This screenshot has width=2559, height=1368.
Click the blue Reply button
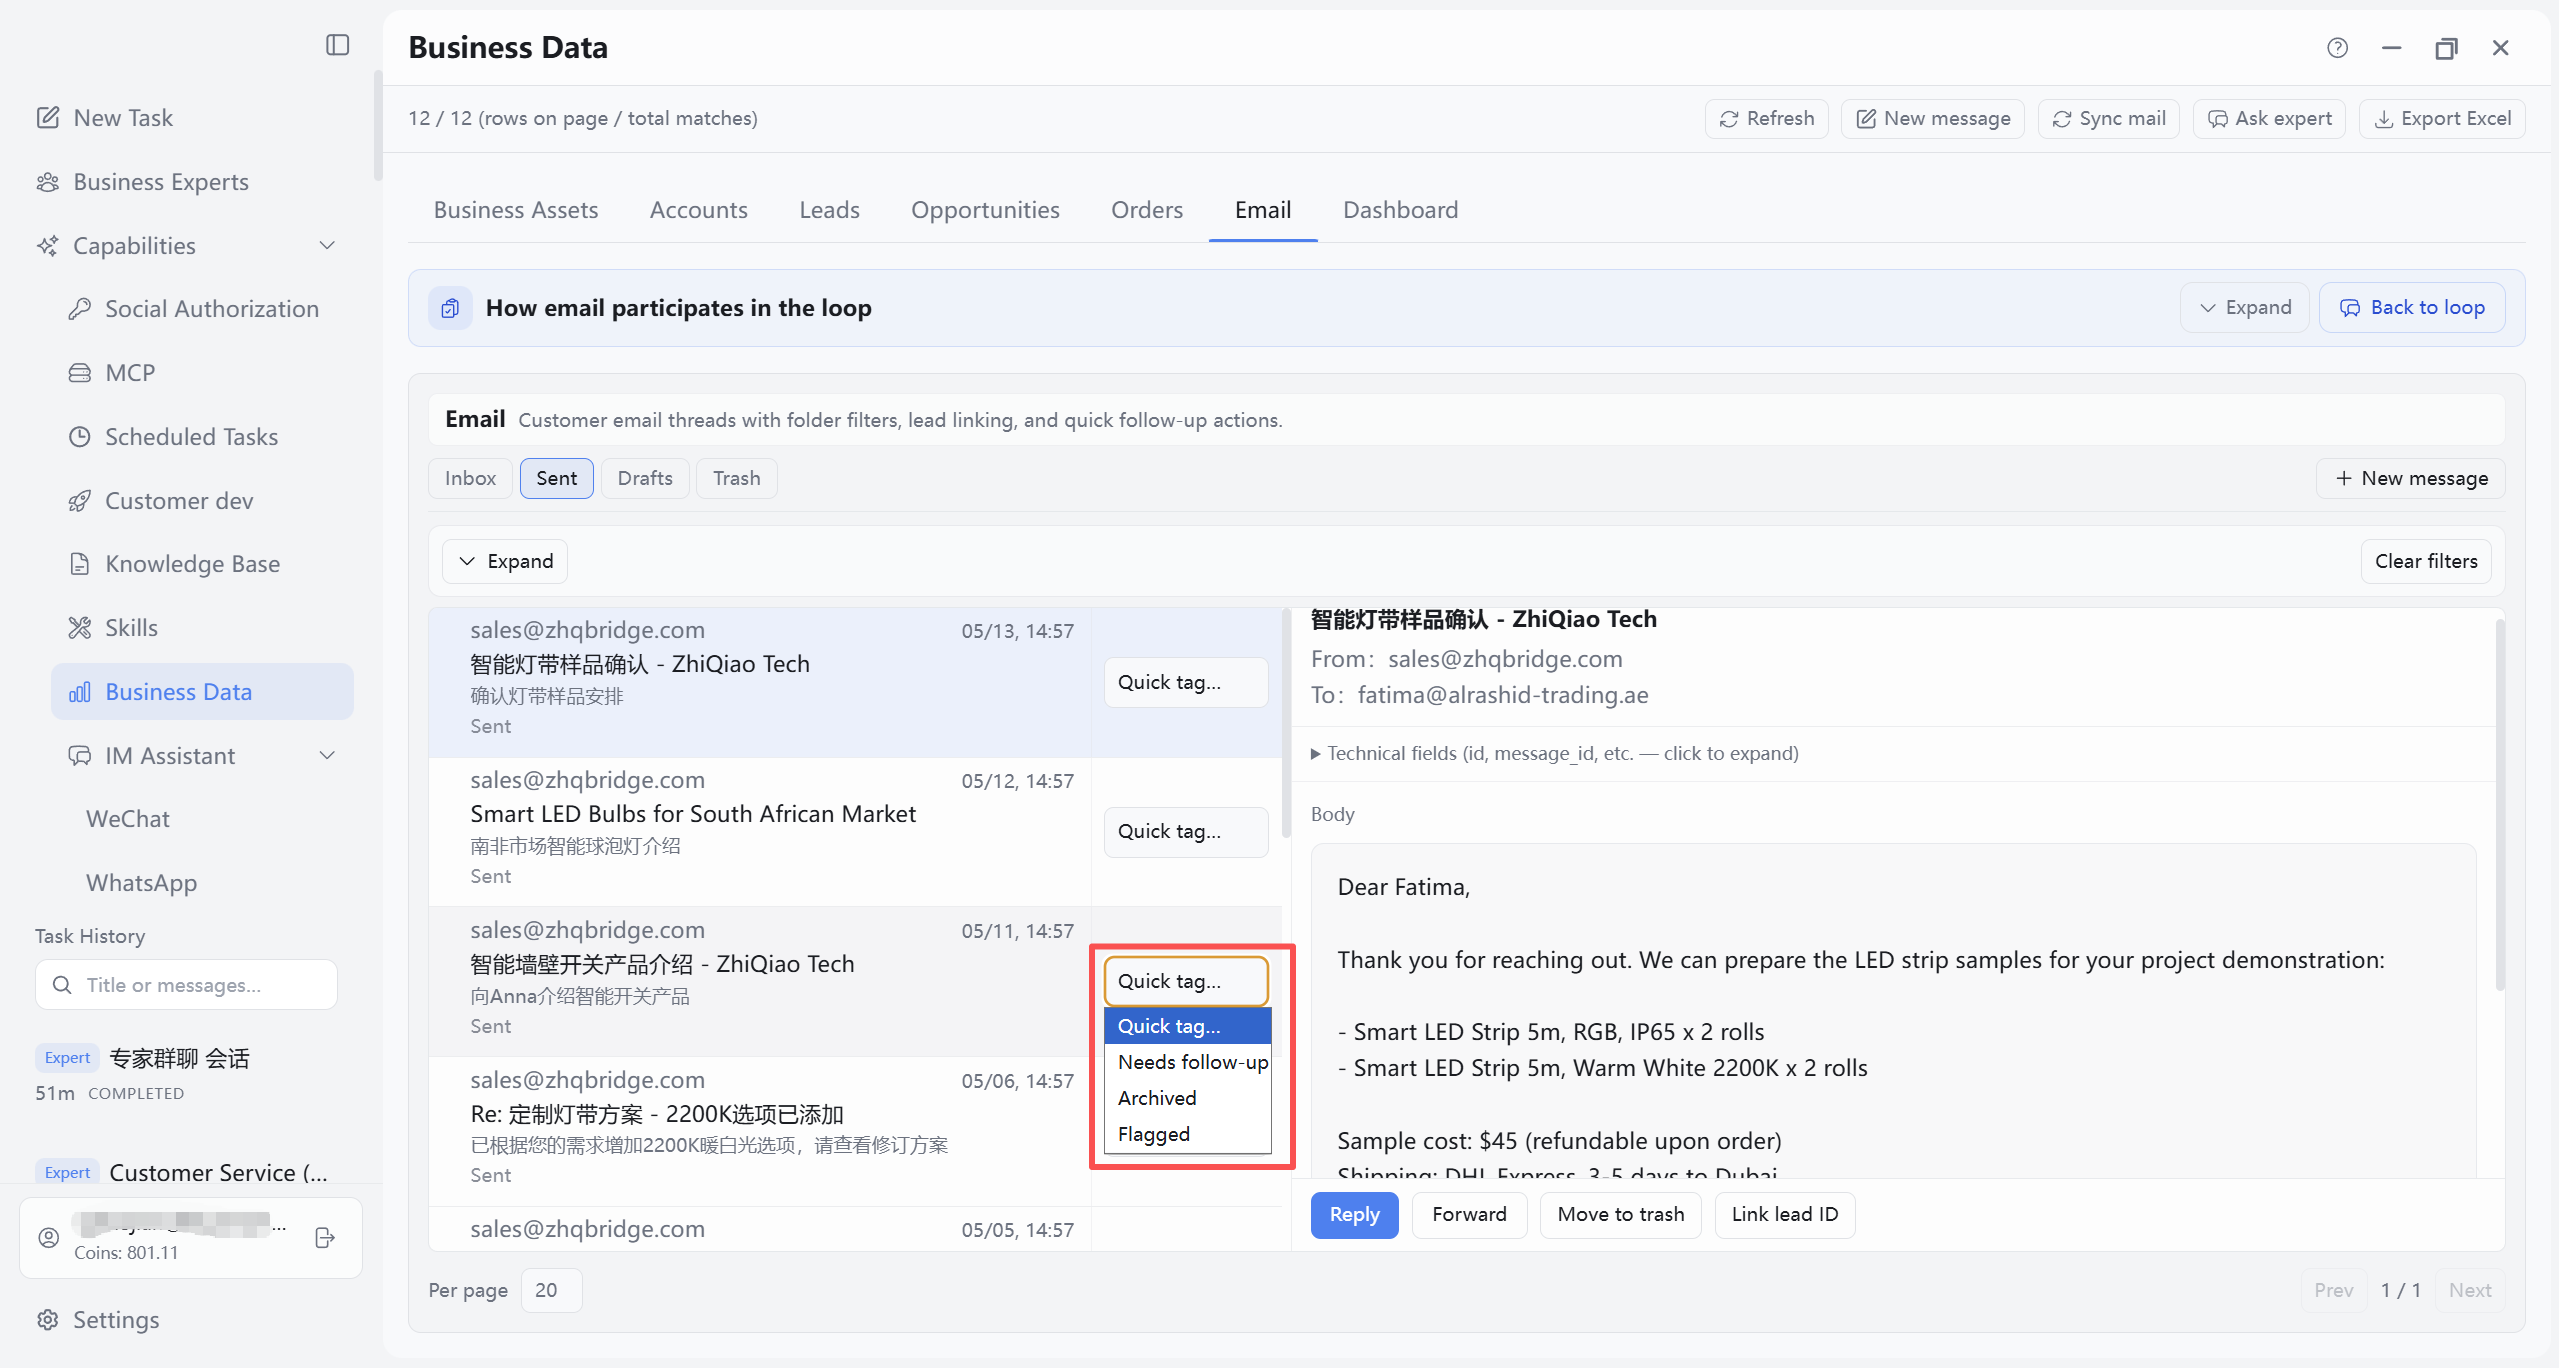[x=1354, y=1215]
